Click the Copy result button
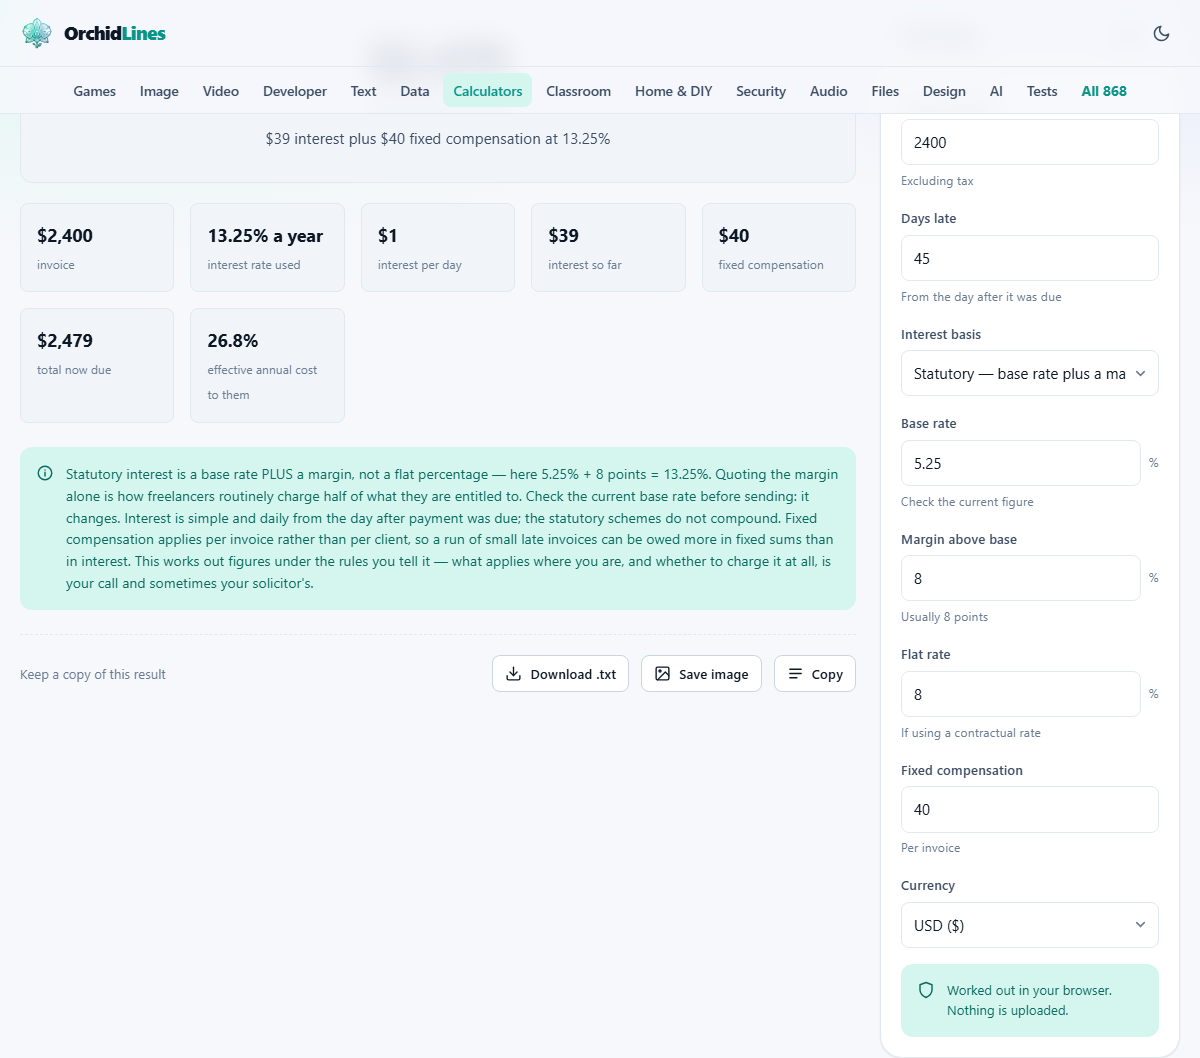 coord(815,674)
